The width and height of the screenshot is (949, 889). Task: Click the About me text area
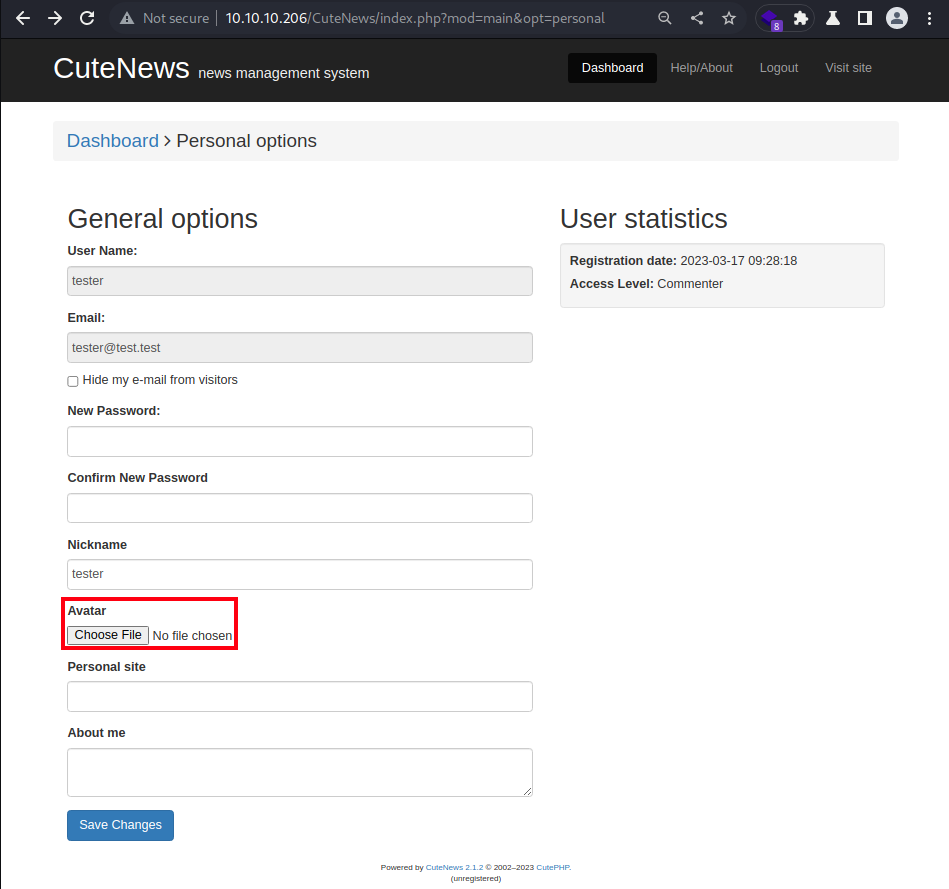click(300, 772)
